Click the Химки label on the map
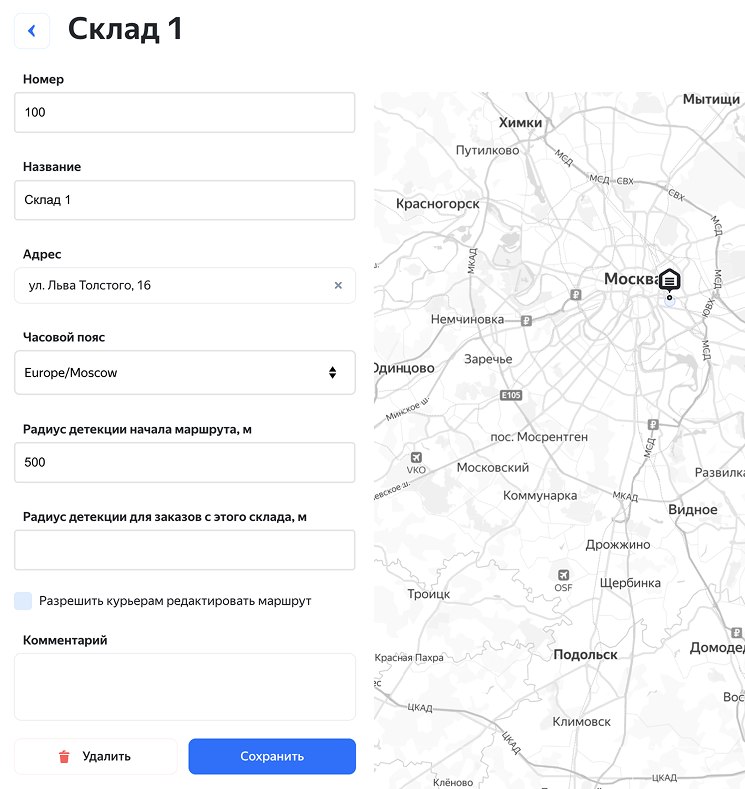745x789 pixels. [520, 123]
